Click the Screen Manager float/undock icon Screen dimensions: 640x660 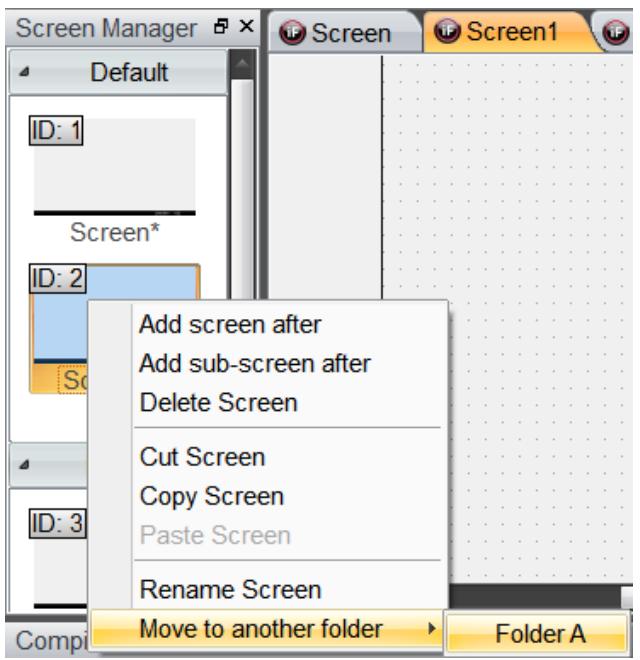pyautogui.click(x=221, y=27)
